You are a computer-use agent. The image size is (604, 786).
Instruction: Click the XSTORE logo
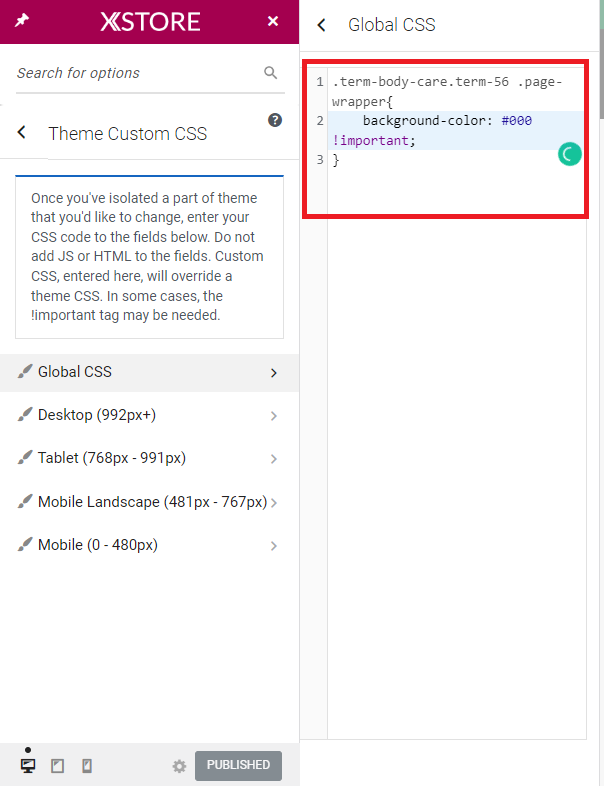point(150,22)
